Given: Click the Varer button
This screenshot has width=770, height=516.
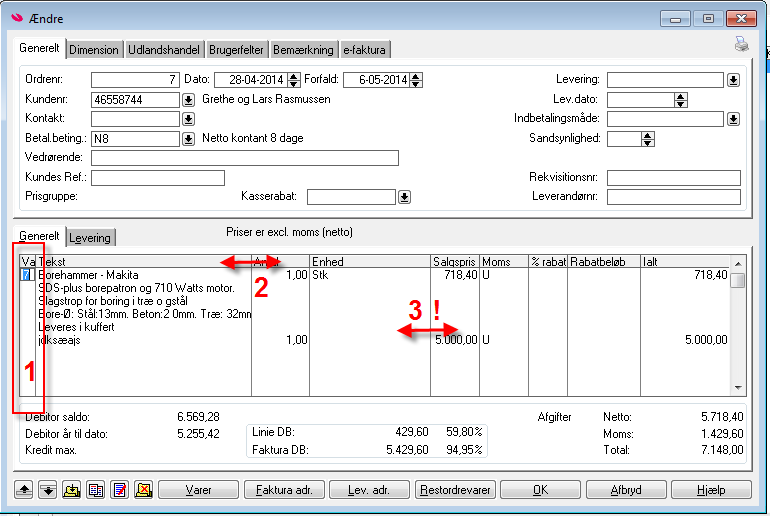Looking at the screenshot, I should click(198, 489).
